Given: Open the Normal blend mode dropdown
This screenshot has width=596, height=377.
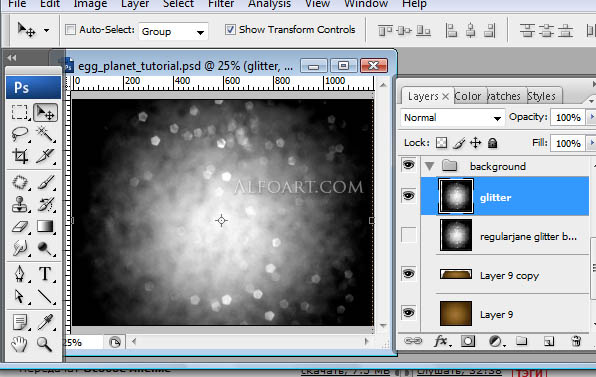Looking at the screenshot, I should 452,118.
